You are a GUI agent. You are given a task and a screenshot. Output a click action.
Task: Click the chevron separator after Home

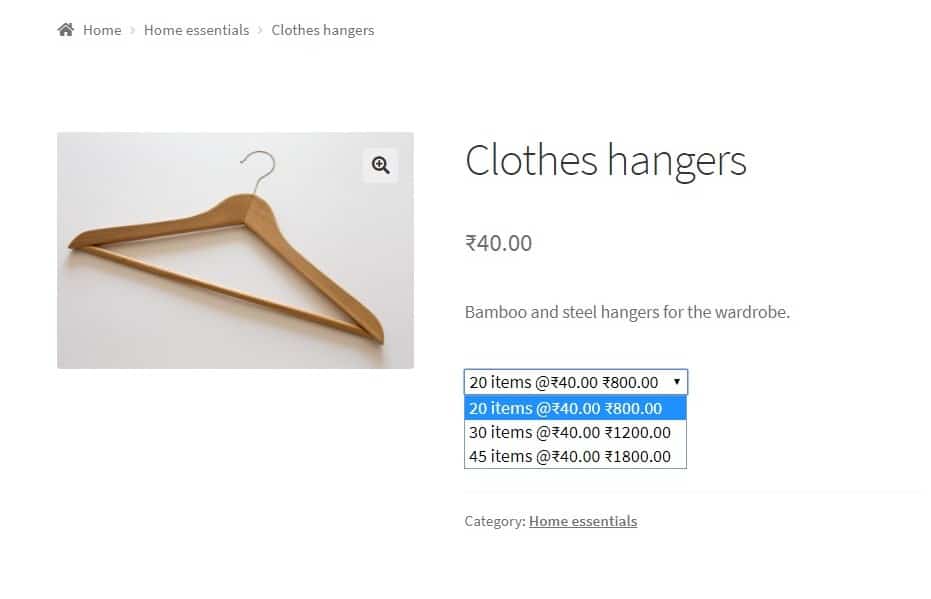click(132, 31)
